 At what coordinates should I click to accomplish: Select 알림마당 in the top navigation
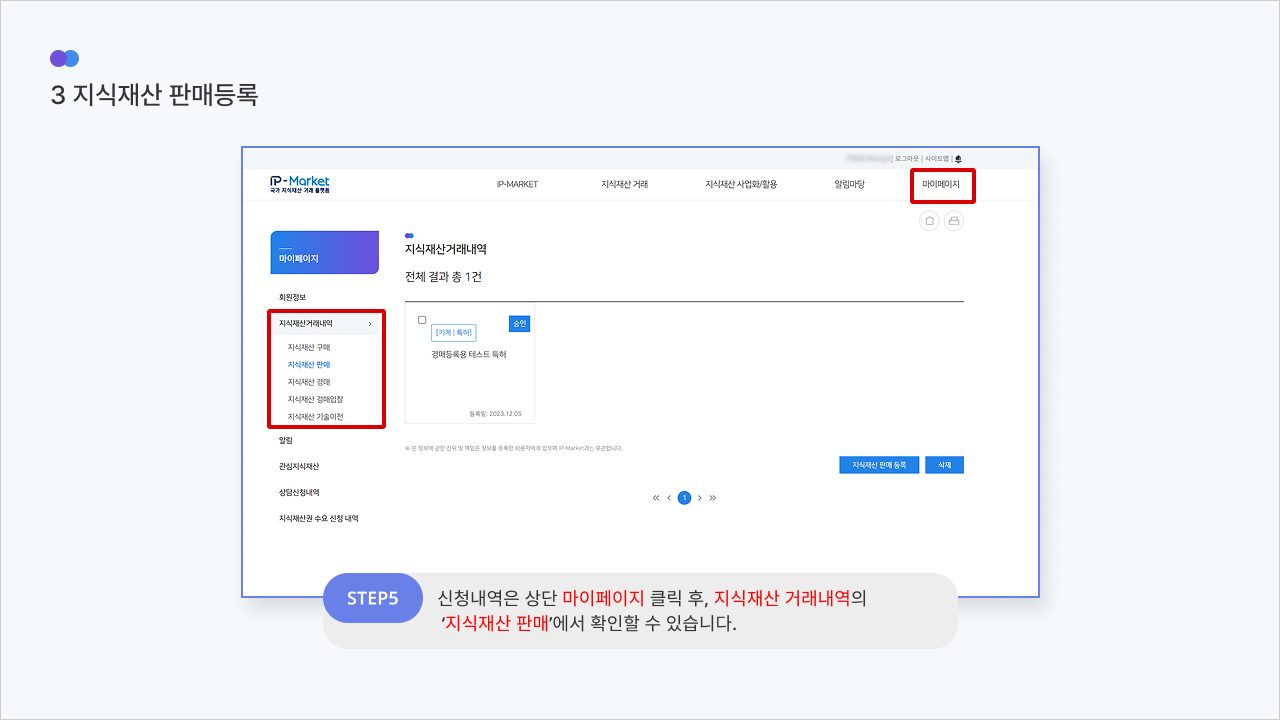click(849, 184)
